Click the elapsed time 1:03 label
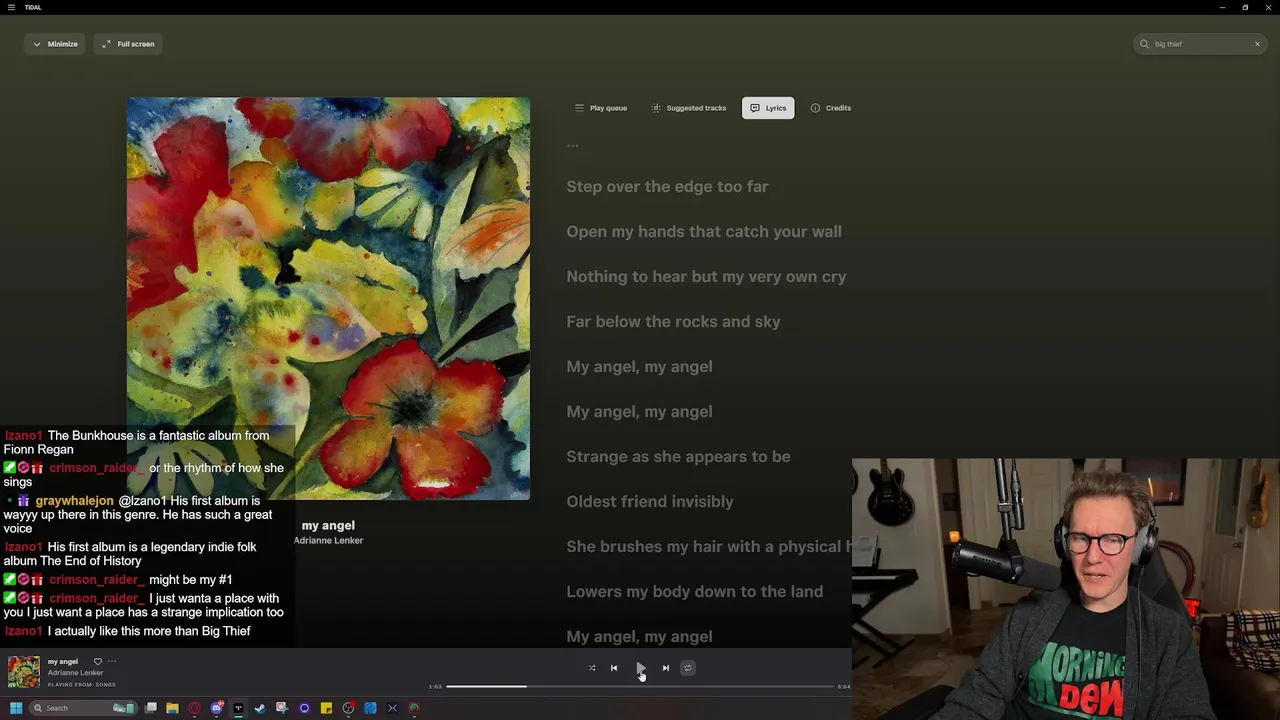 [435, 687]
